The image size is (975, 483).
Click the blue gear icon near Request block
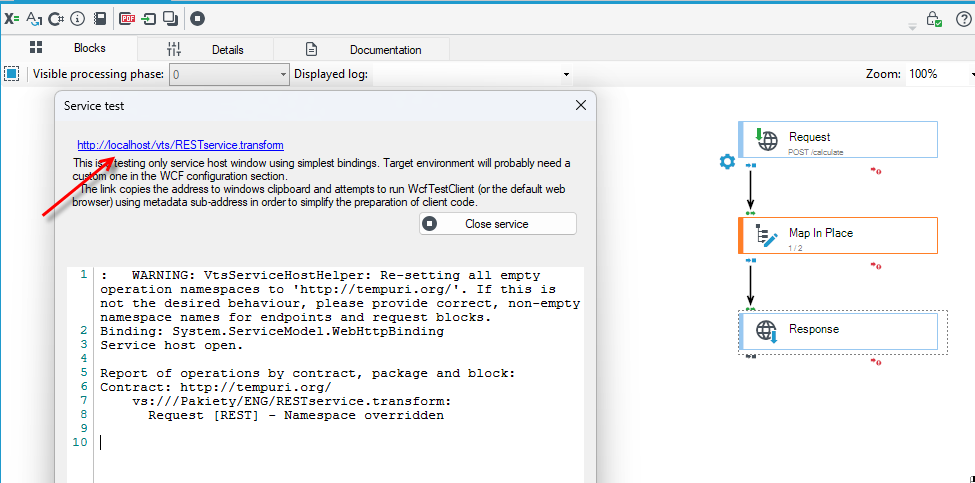coord(727,162)
